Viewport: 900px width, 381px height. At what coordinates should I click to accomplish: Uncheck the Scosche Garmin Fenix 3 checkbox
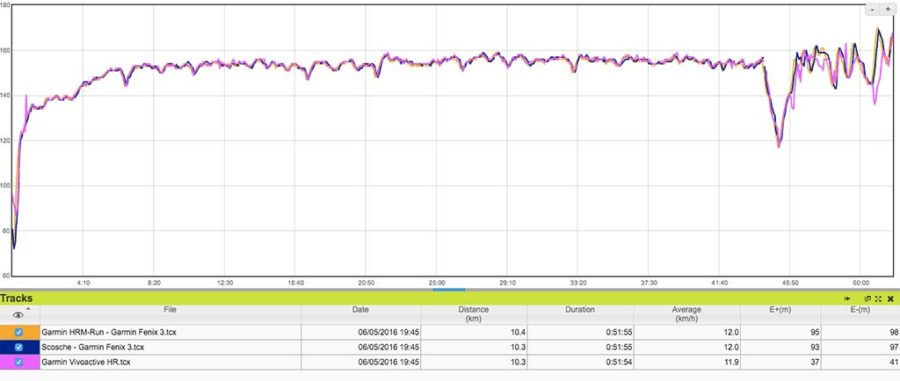pyautogui.click(x=19, y=347)
